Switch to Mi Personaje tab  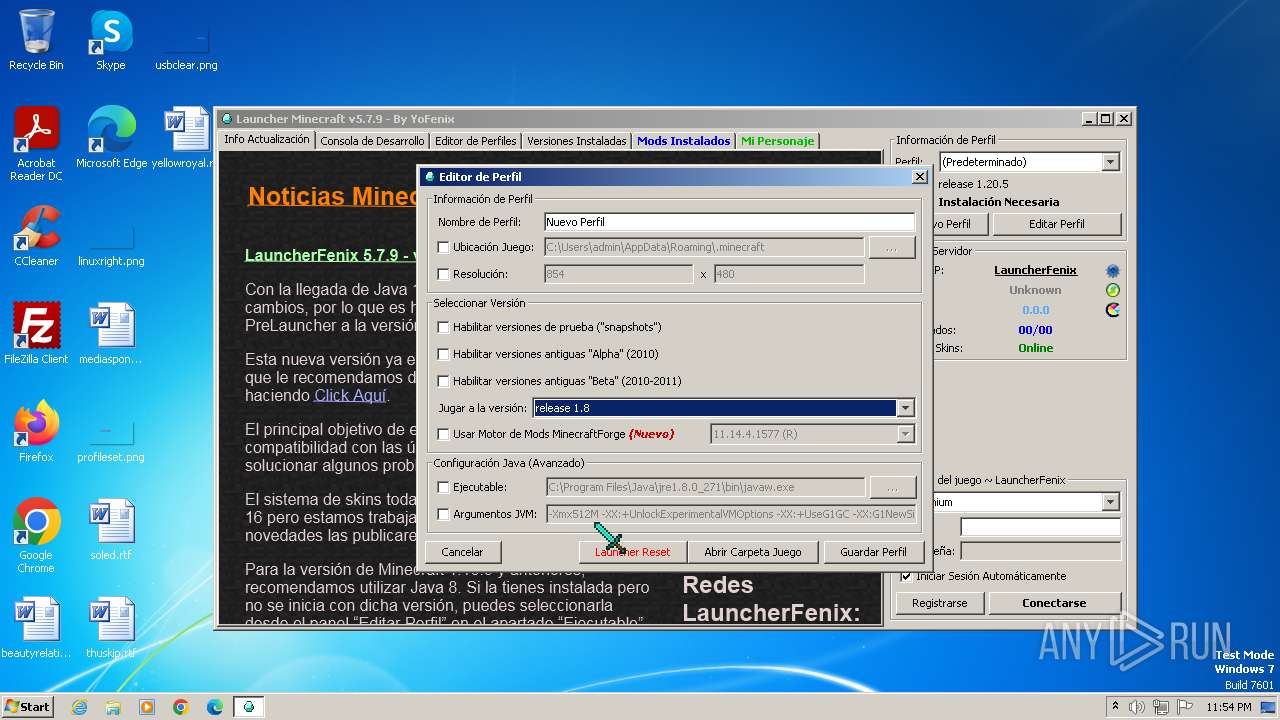(777, 141)
